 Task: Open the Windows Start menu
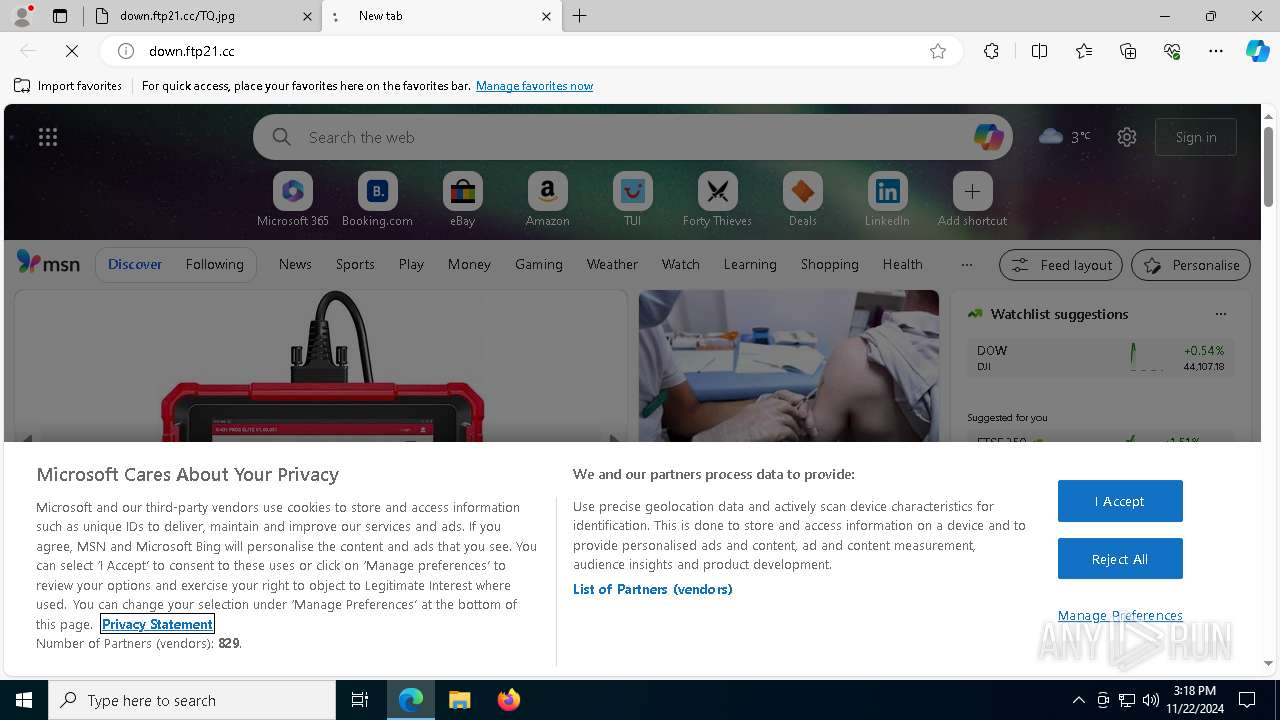(24, 700)
